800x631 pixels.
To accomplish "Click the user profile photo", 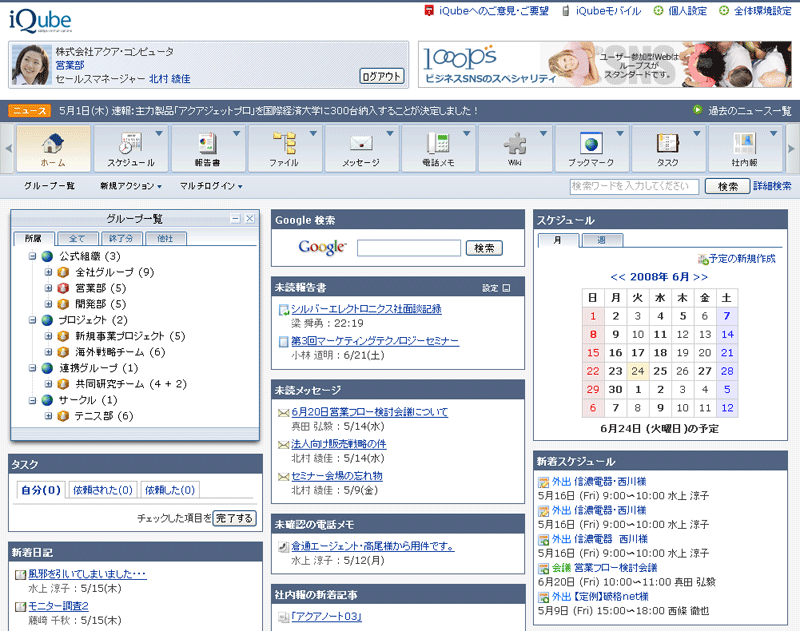I will click(x=31, y=65).
